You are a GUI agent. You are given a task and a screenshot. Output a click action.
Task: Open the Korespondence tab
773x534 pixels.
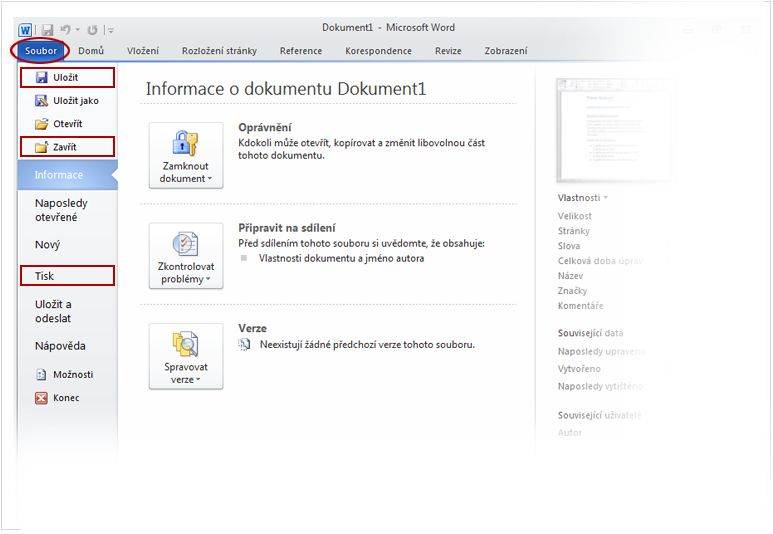(378, 50)
